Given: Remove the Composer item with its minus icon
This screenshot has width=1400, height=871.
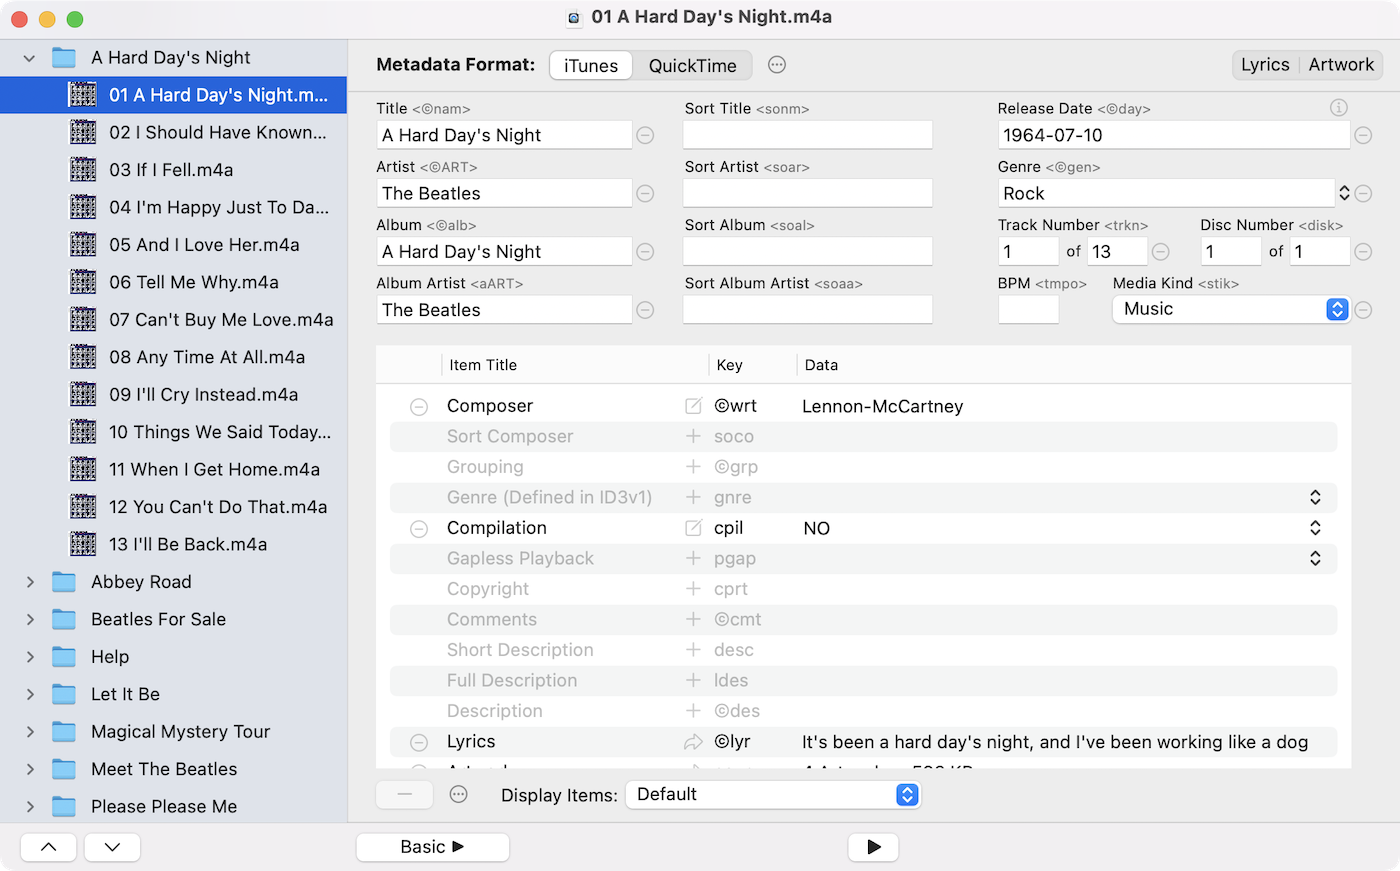Looking at the screenshot, I should 419,407.
